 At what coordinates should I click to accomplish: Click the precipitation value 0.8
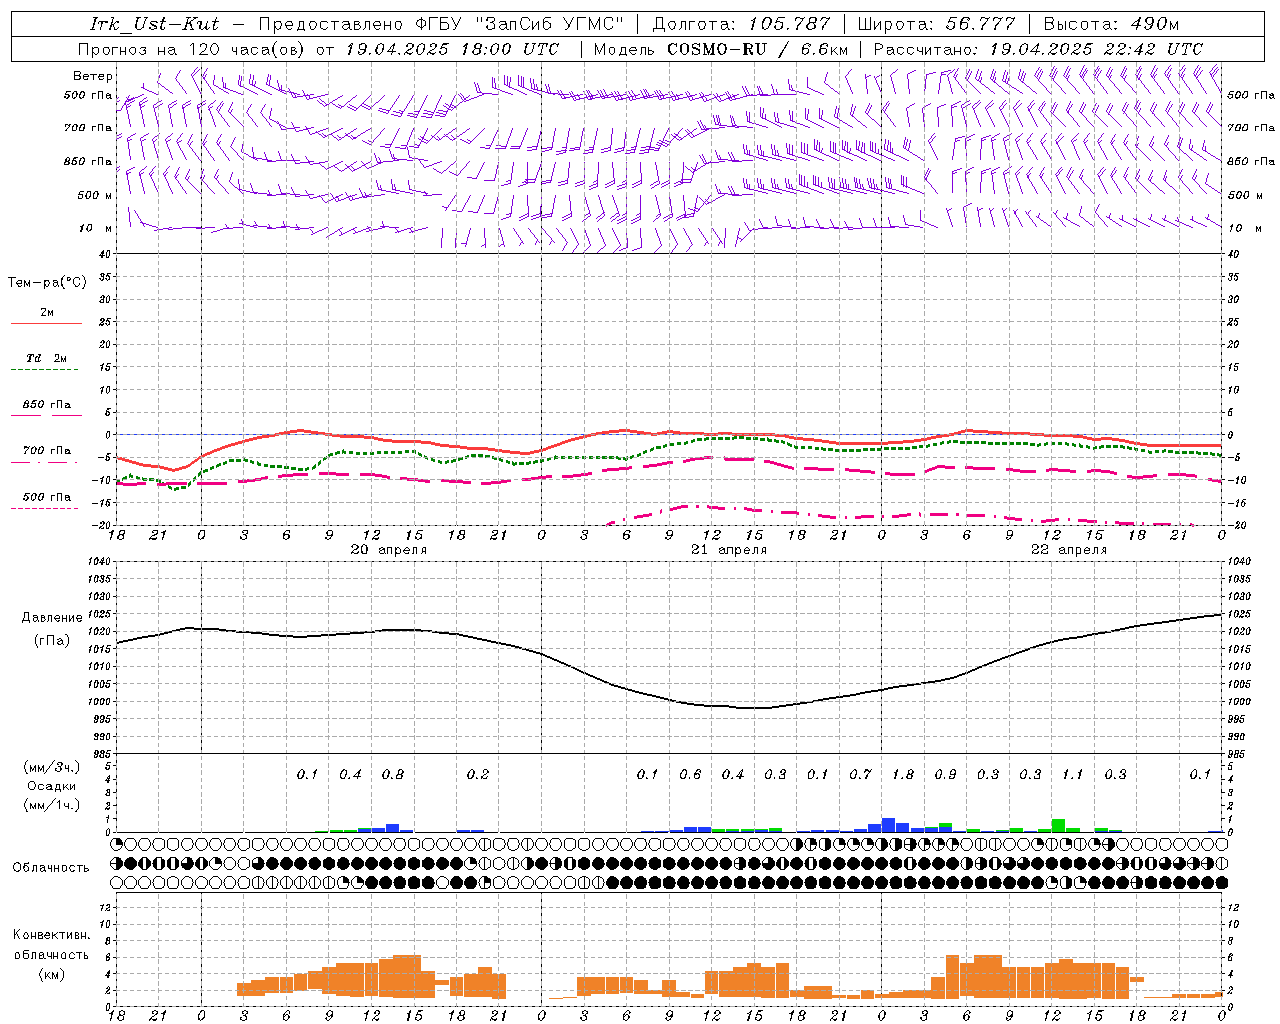[x=393, y=774]
